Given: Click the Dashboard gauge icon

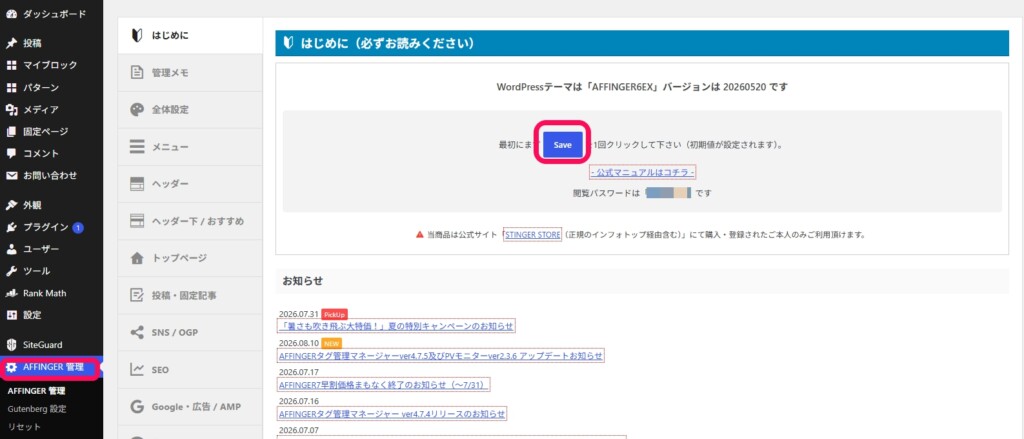Looking at the screenshot, I should click(x=11, y=14).
